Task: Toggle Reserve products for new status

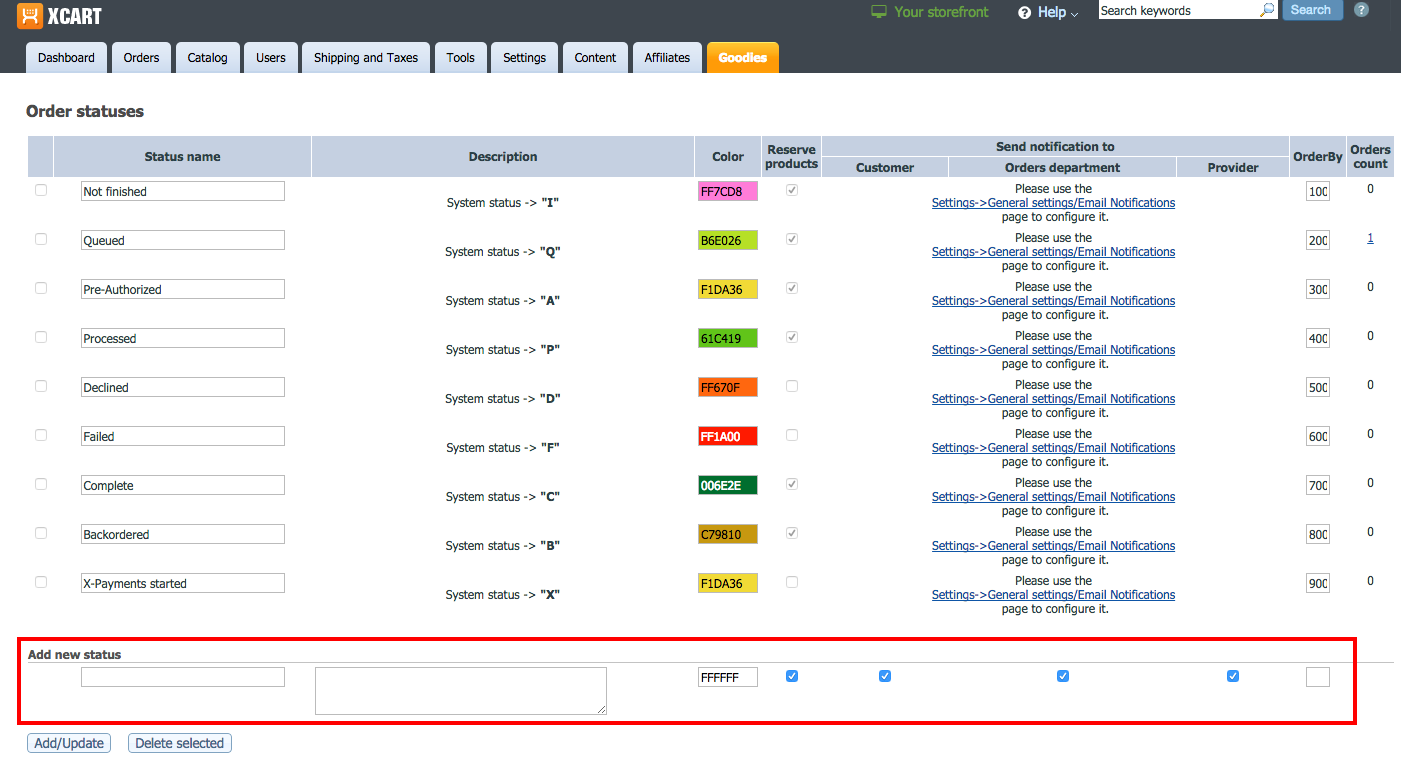Action: (792, 676)
